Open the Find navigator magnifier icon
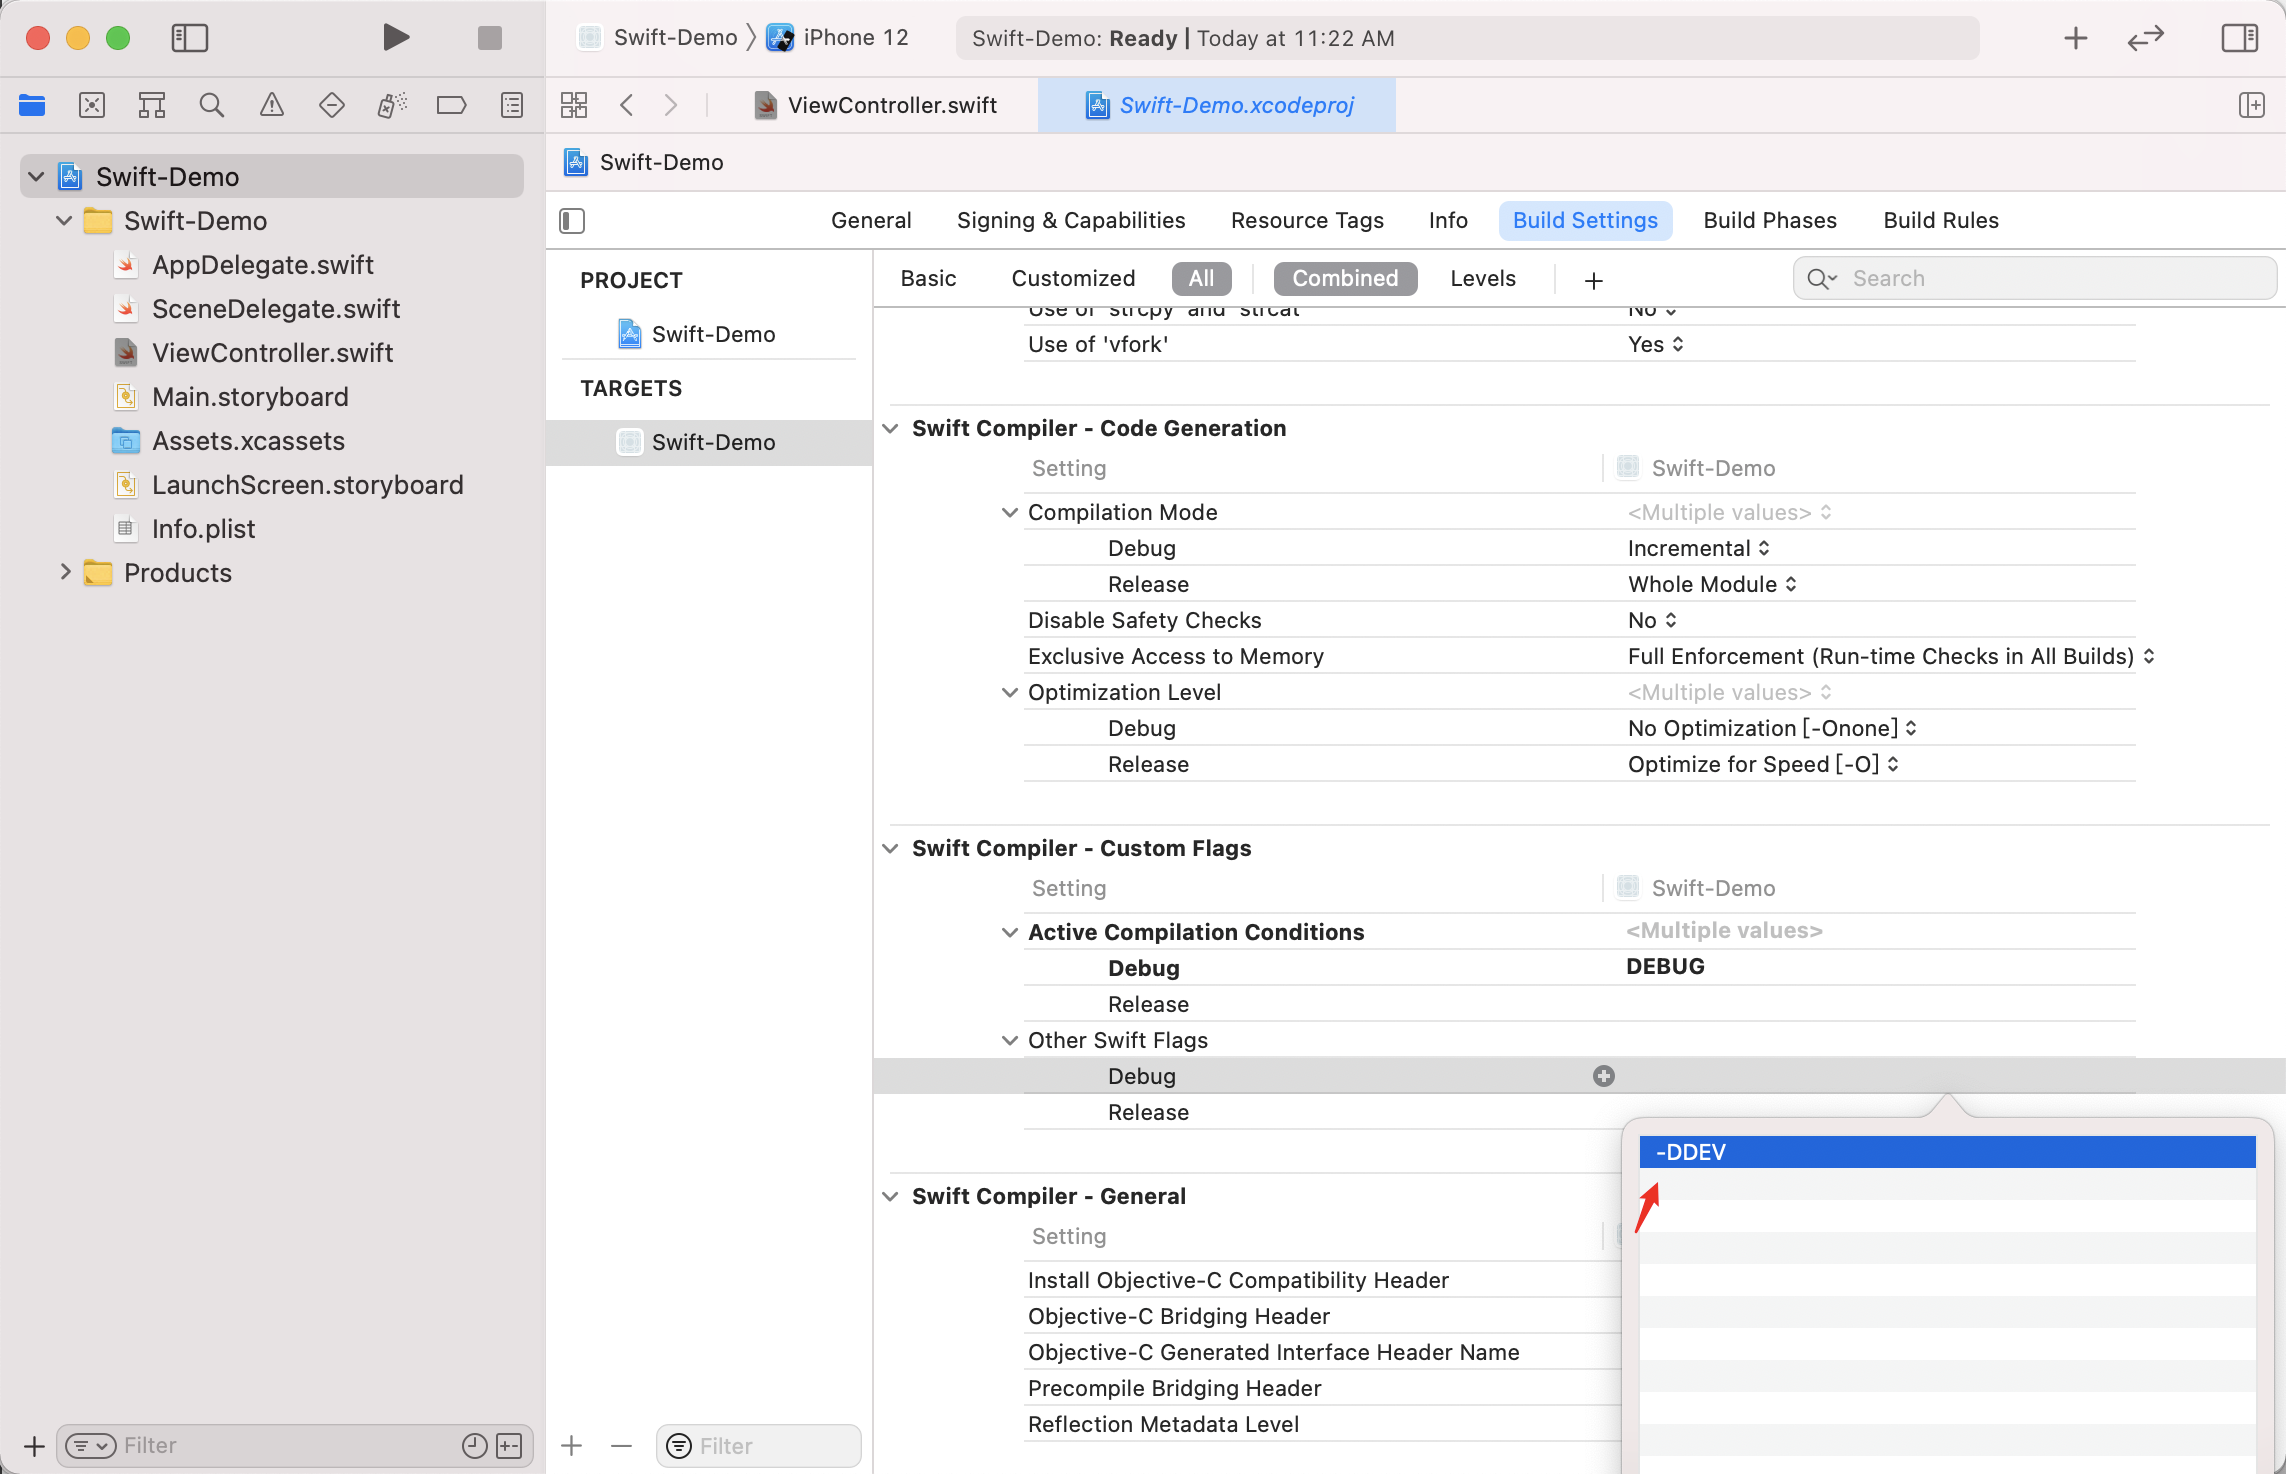 pos(211,105)
